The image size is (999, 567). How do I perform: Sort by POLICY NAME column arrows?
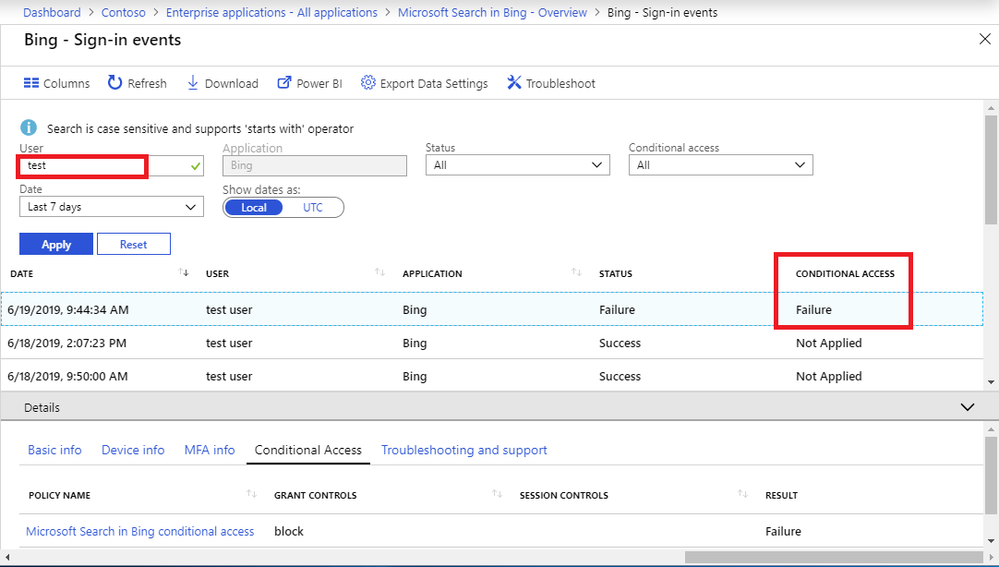point(252,494)
